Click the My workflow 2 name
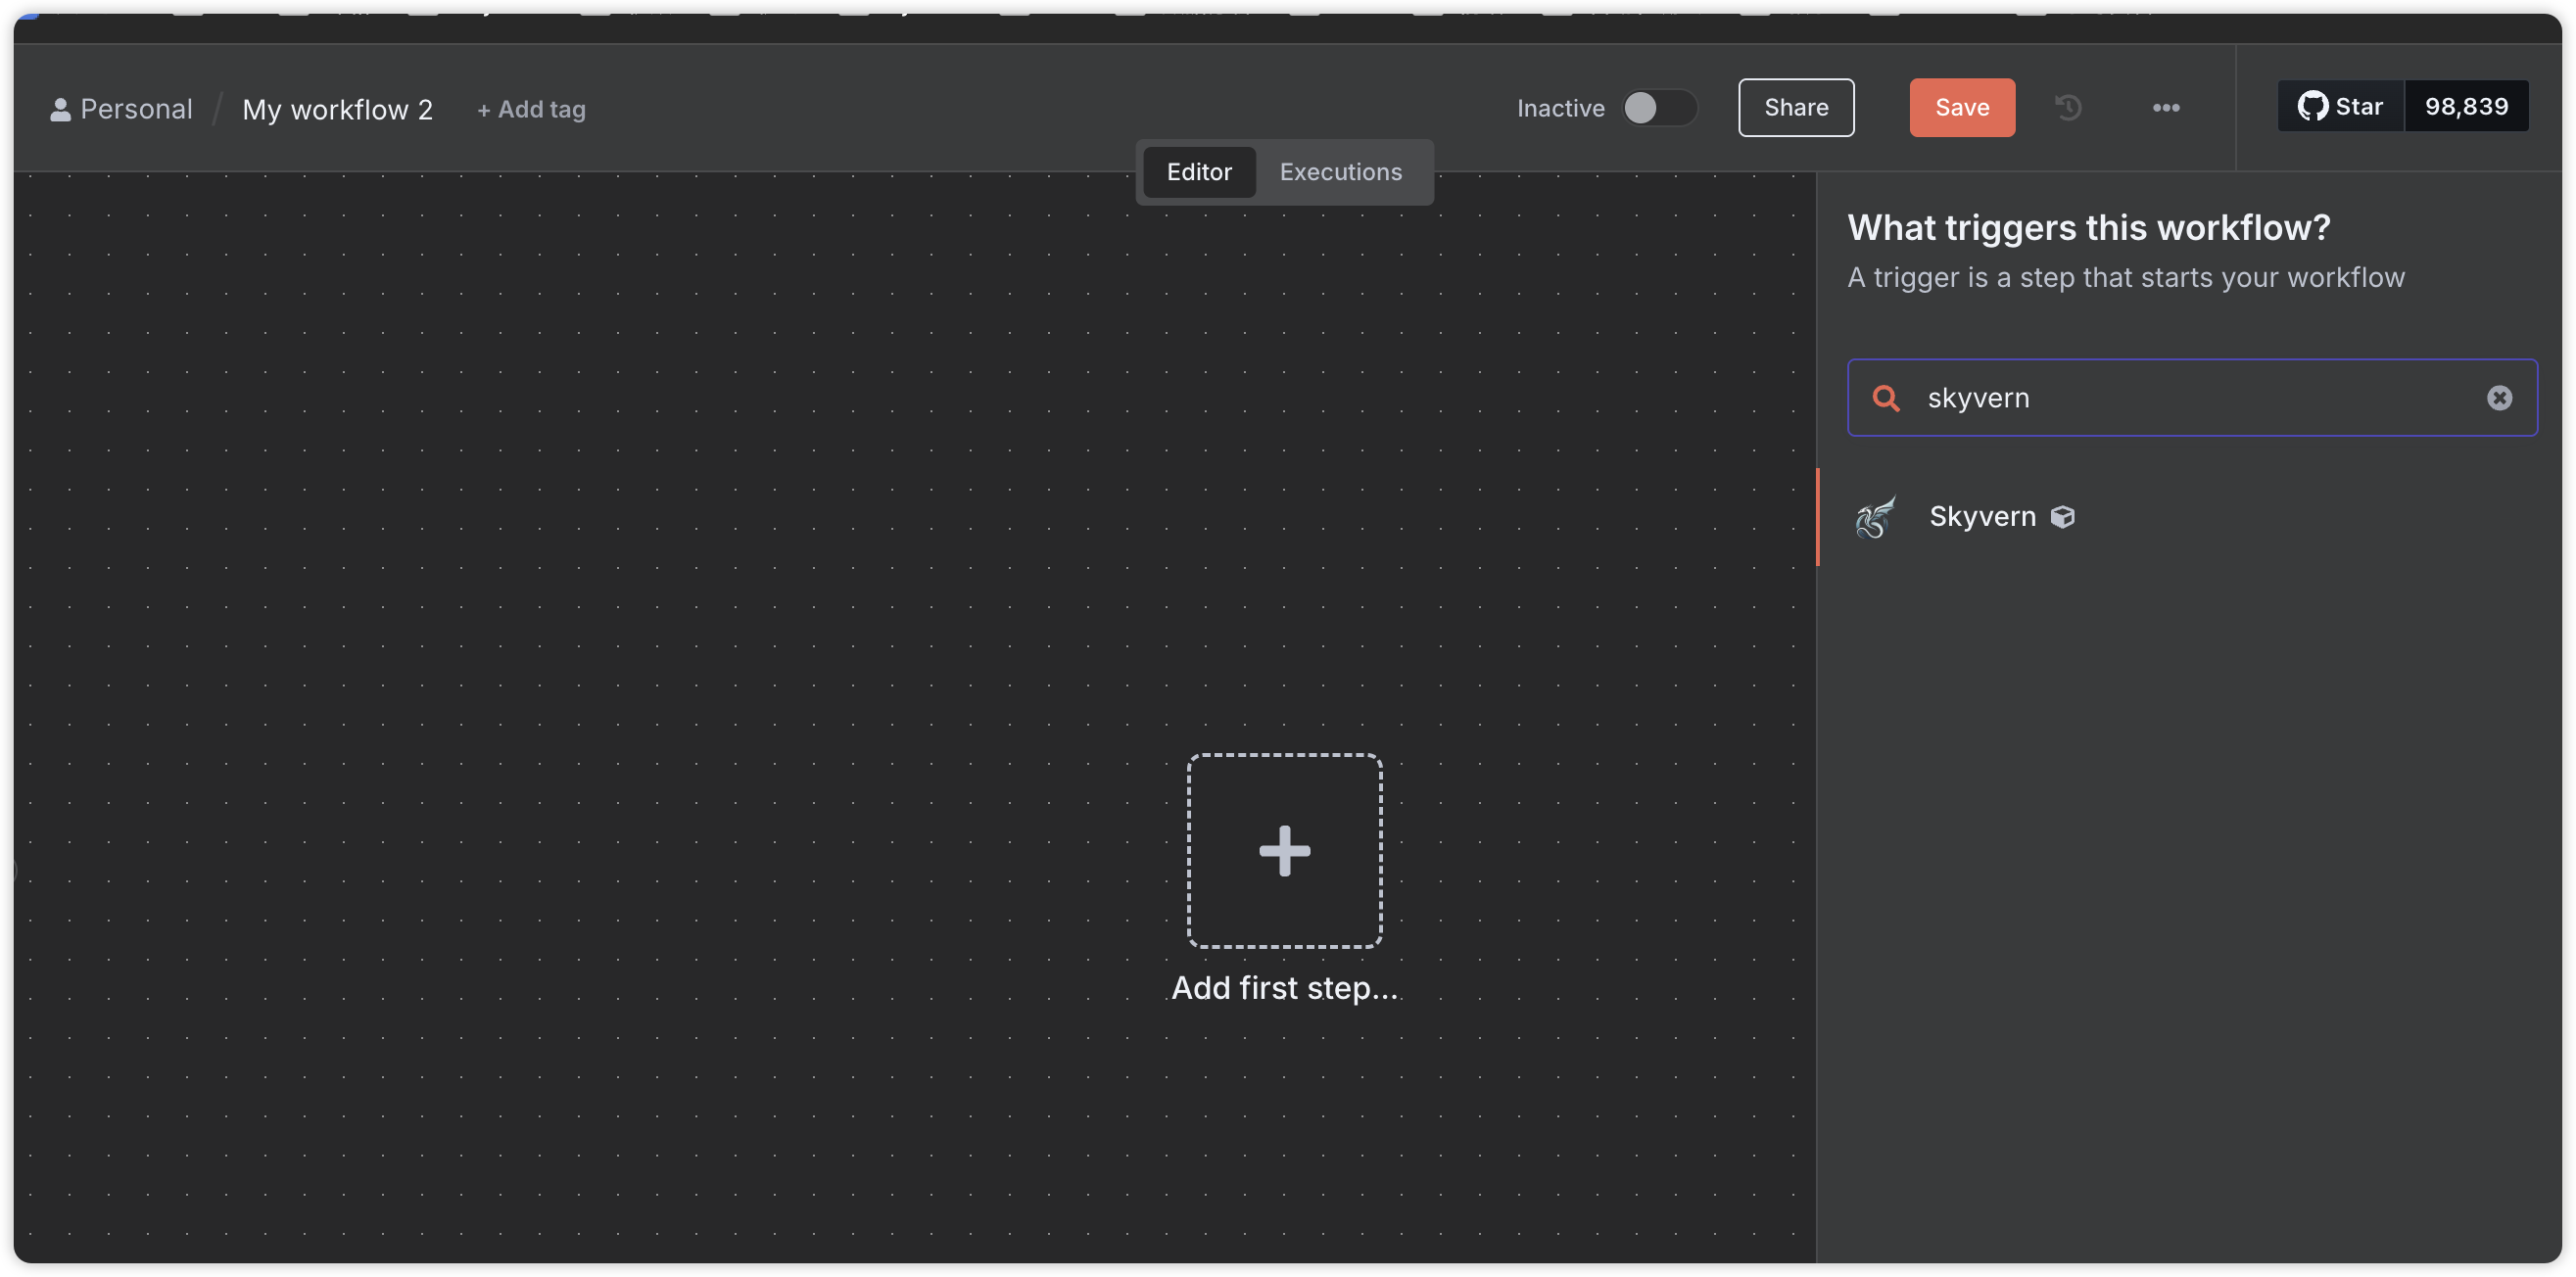The width and height of the screenshot is (2576, 1277). tap(337, 109)
